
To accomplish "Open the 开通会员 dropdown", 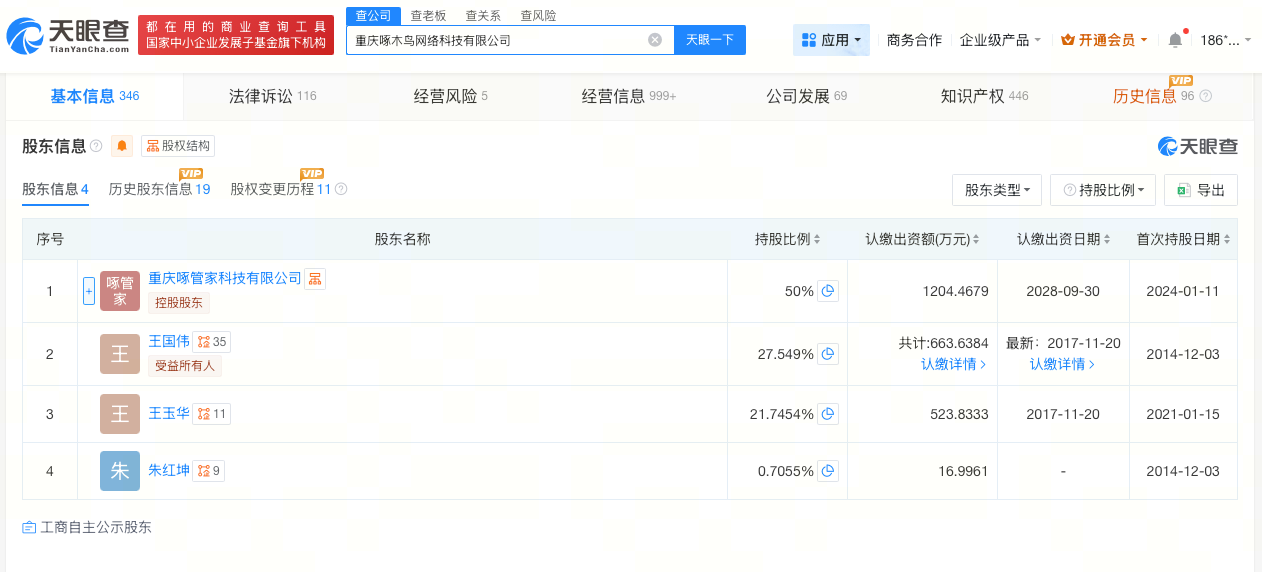I will click(x=1104, y=40).
